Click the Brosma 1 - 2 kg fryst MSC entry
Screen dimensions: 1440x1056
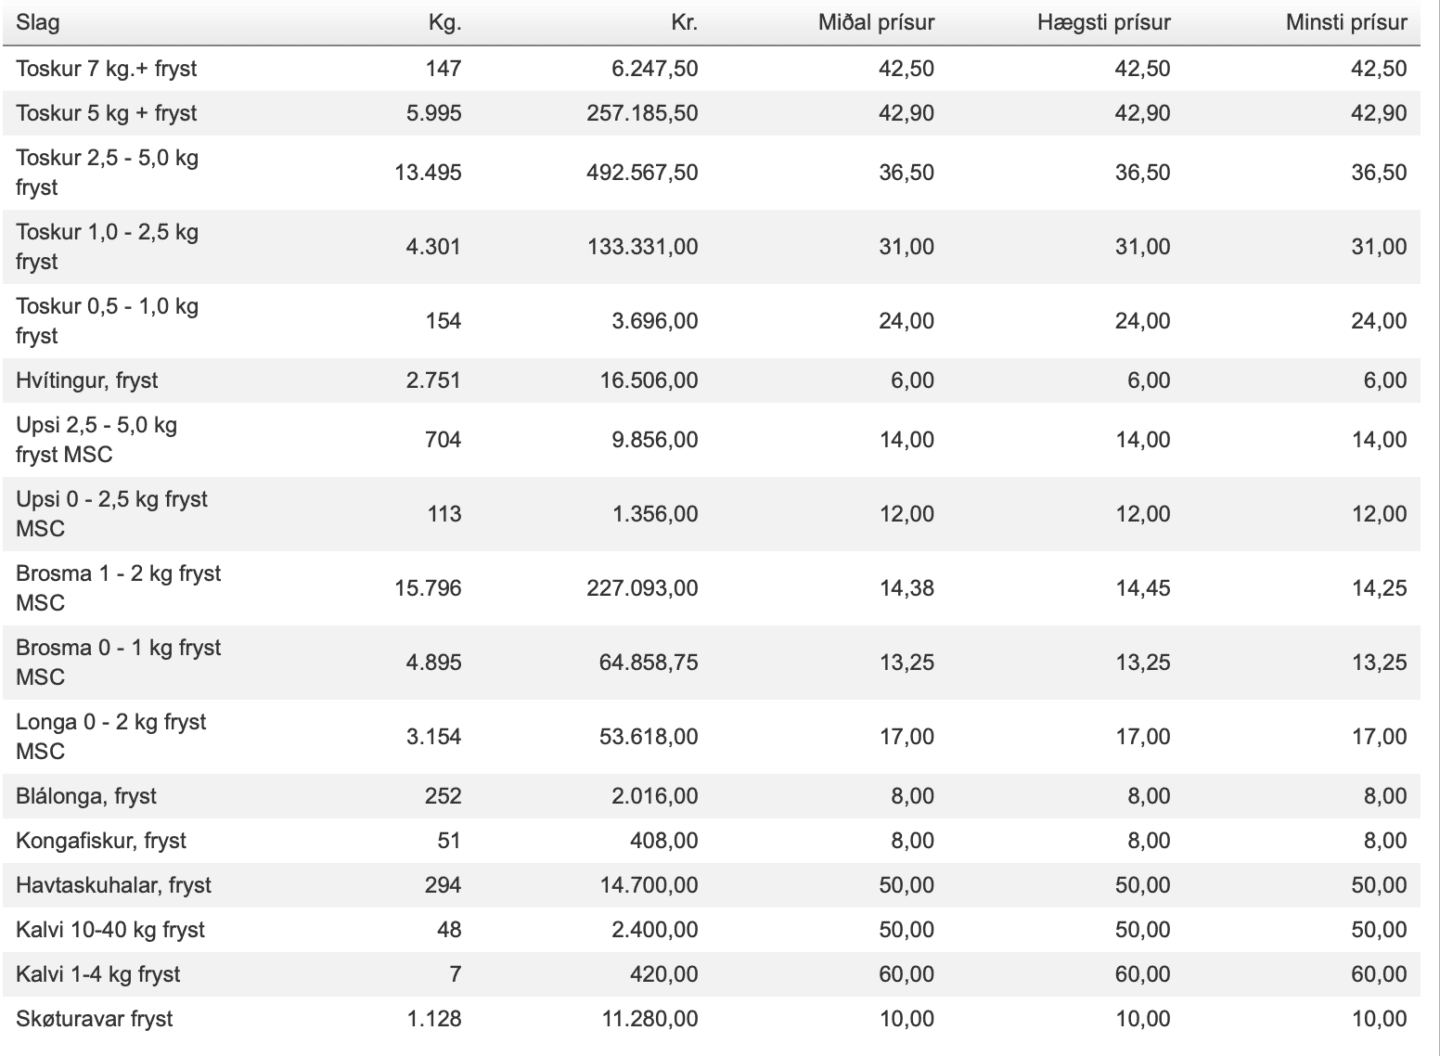(x=118, y=588)
